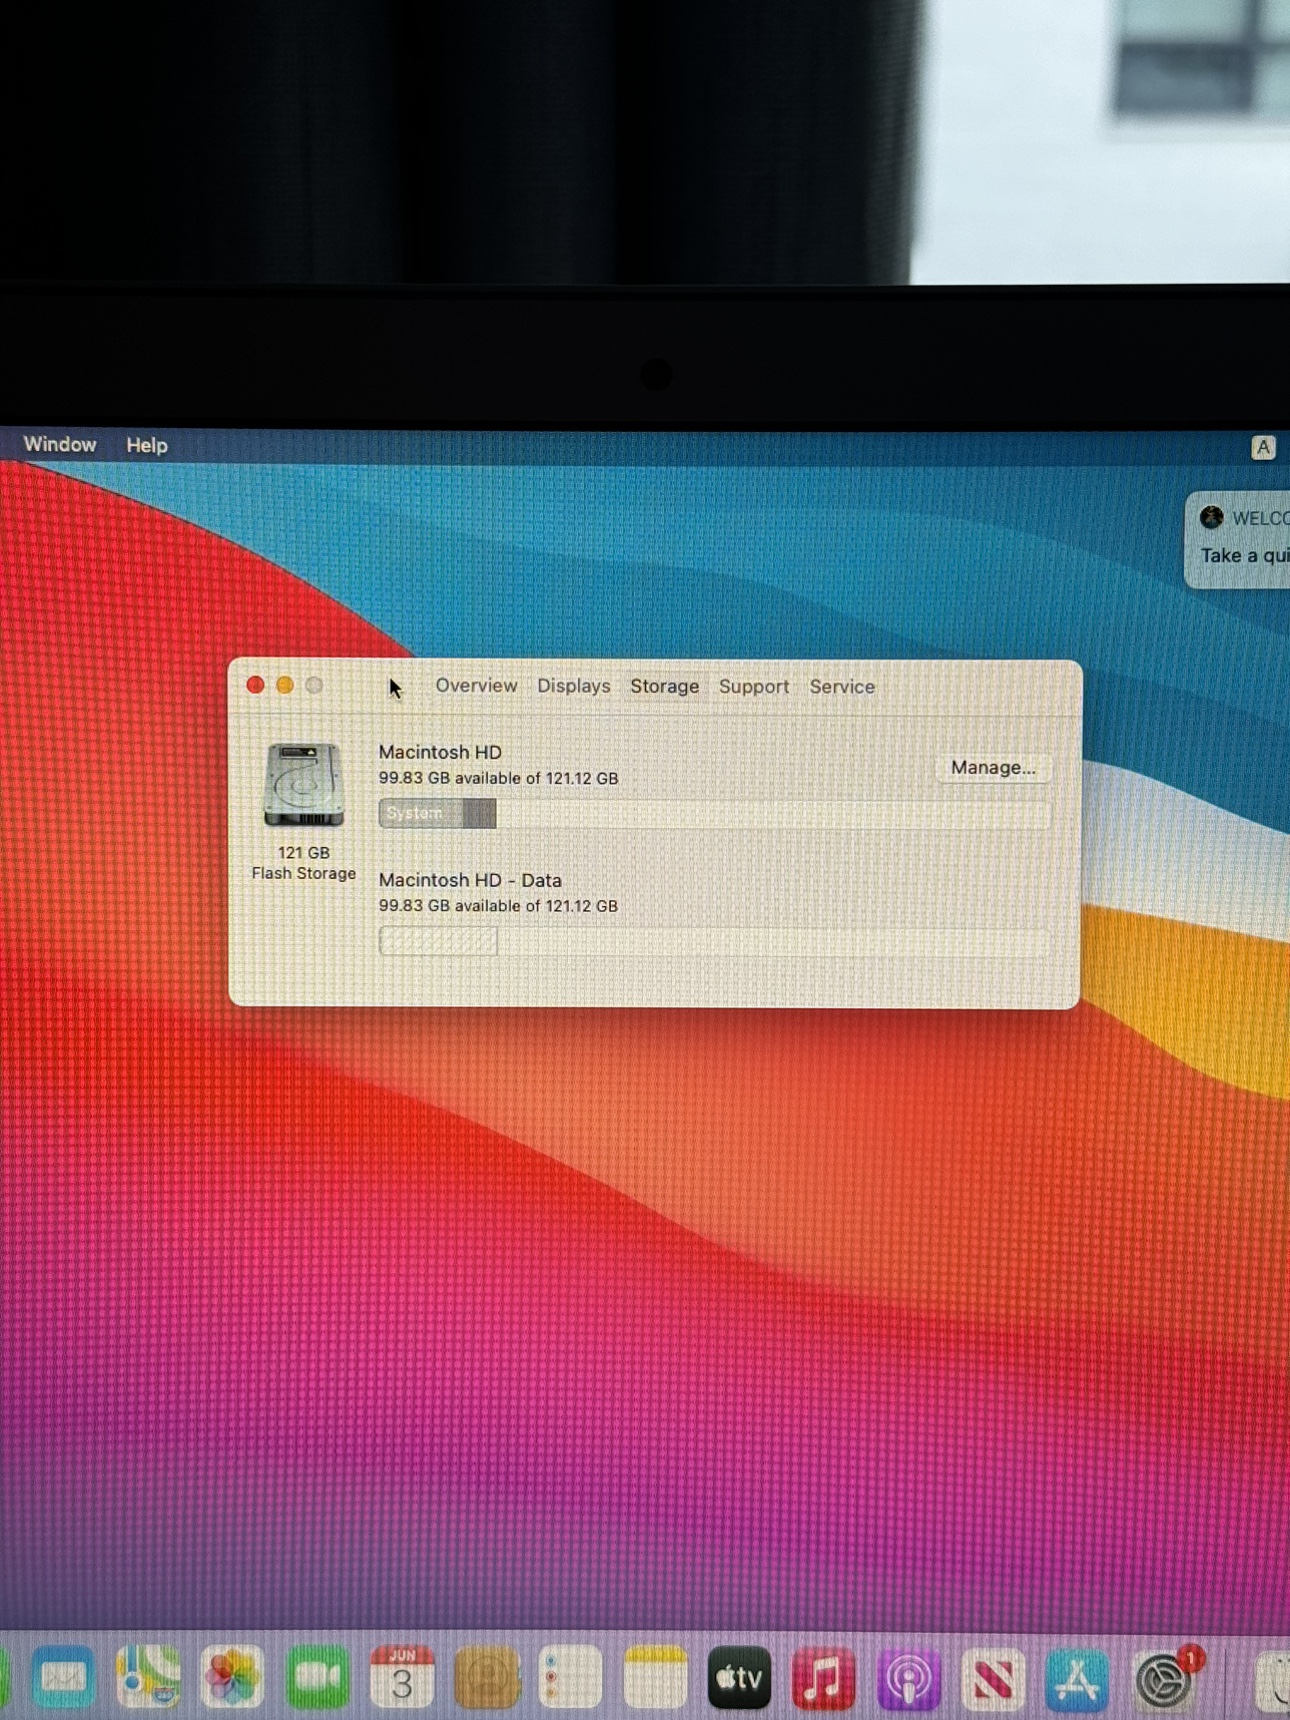1290x1720 pixels.
Task: Open the Calendar app in dock
Action: 402,1677
